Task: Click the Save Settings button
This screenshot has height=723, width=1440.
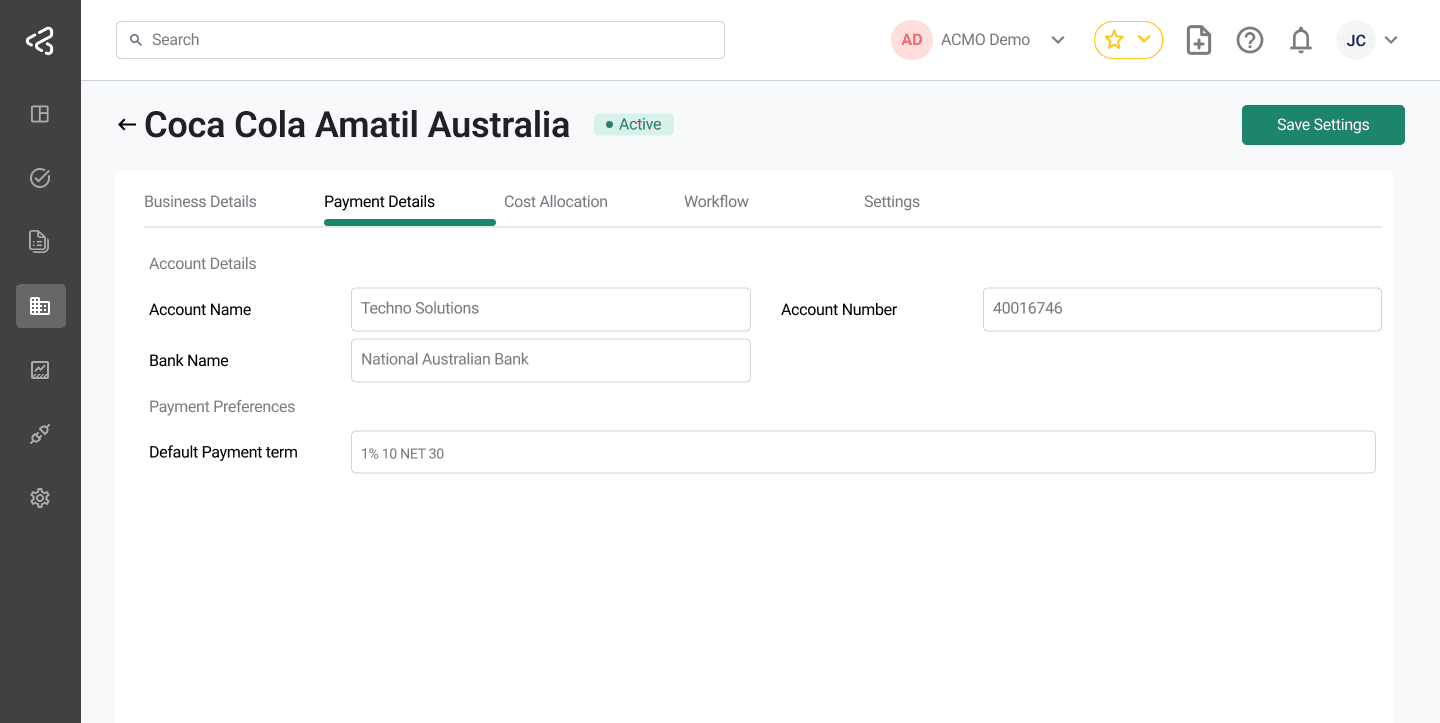Action: tap(1323, 125)
